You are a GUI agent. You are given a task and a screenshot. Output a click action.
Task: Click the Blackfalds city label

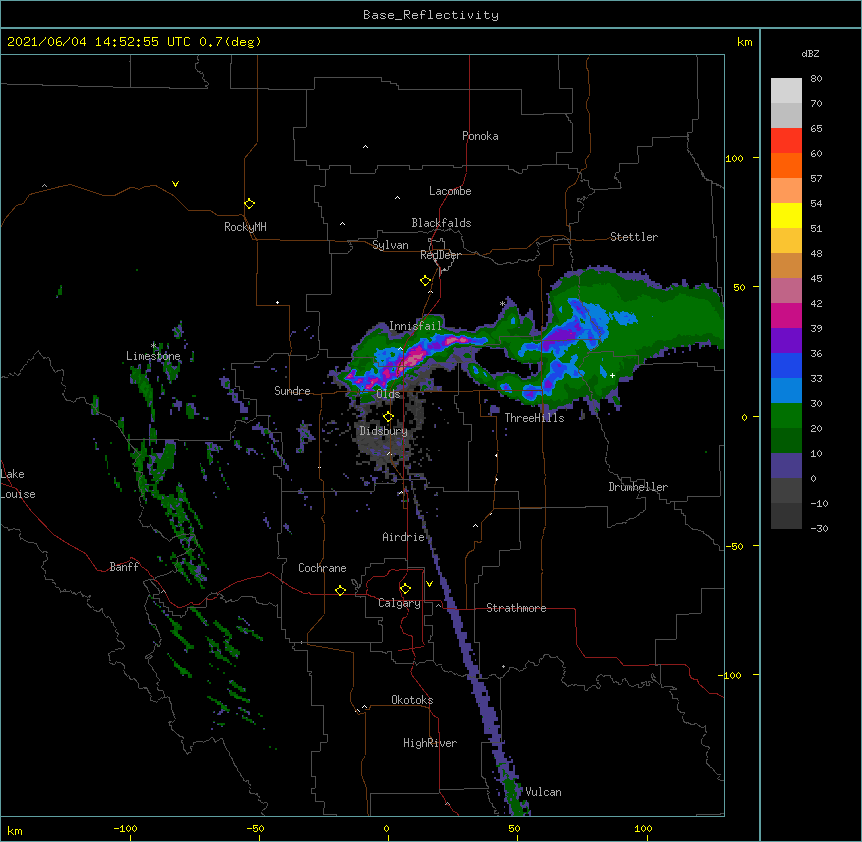(x=441, y=223)
